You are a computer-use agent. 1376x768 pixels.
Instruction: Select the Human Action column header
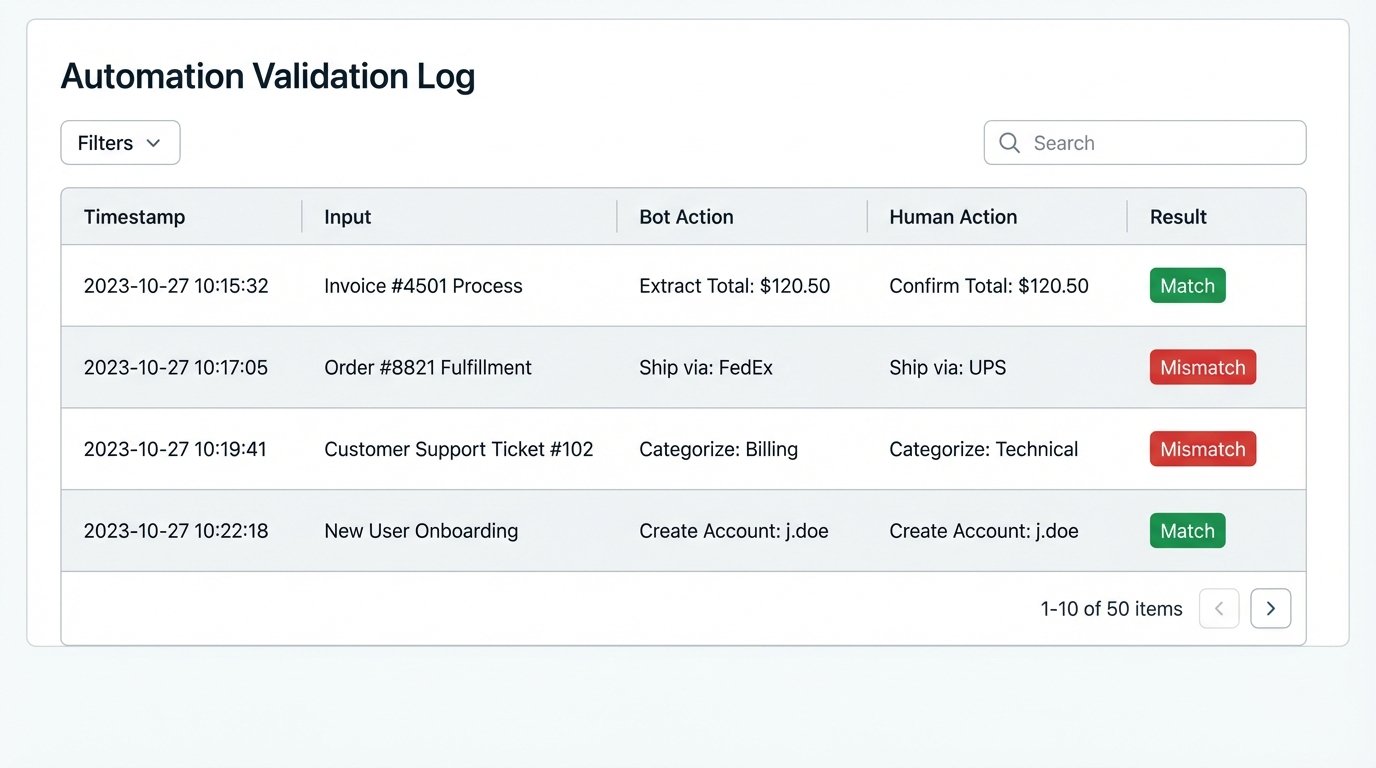(952, 216)
